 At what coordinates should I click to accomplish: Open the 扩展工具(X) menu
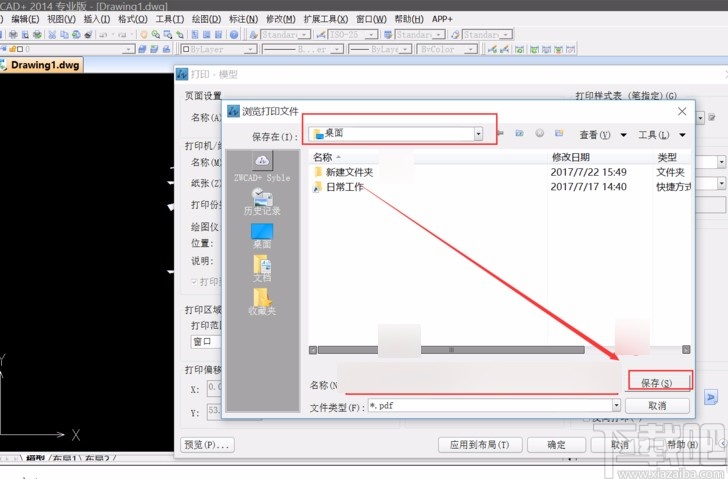pyautogui.click(x=326, y=19)
